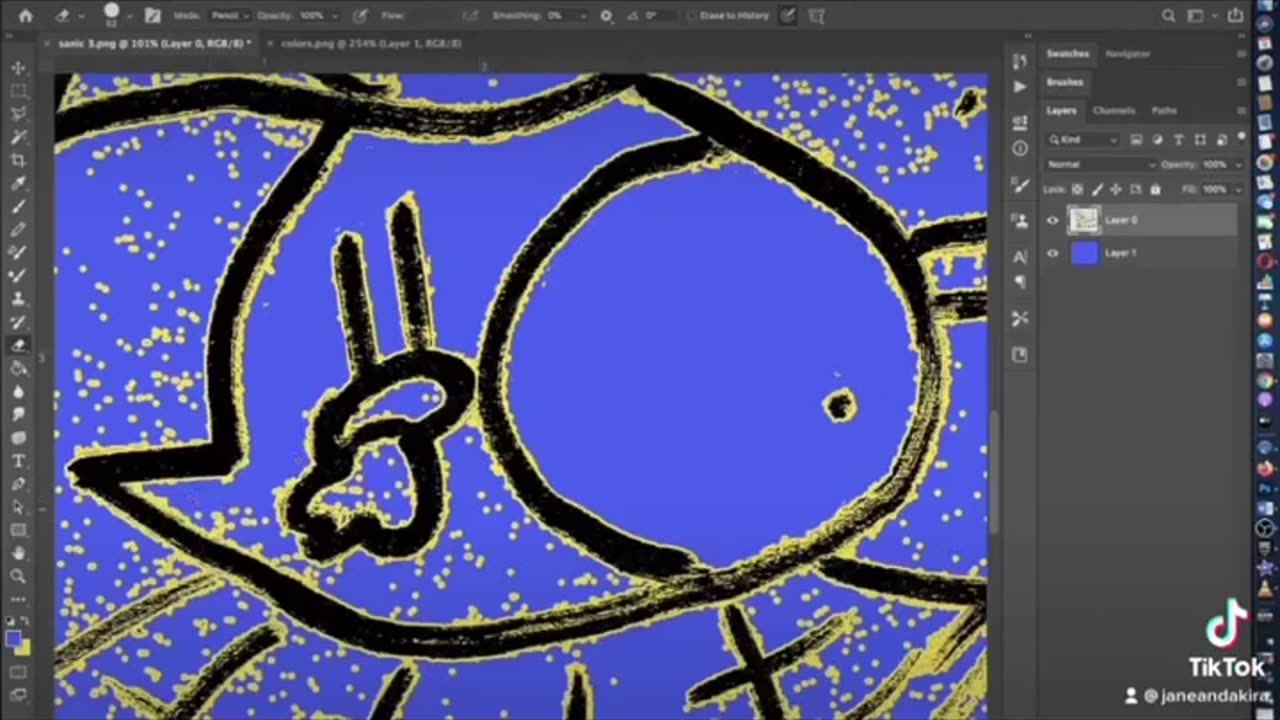Viewport: 1280px width, 720px height.
Task: Select the Eyedropper tool
Action: click(18, 184)
